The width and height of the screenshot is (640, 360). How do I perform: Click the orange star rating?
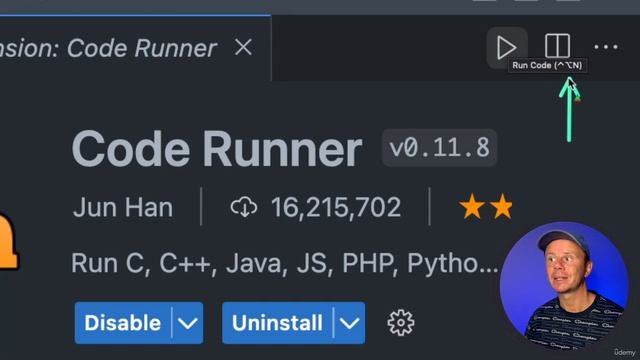486,207
